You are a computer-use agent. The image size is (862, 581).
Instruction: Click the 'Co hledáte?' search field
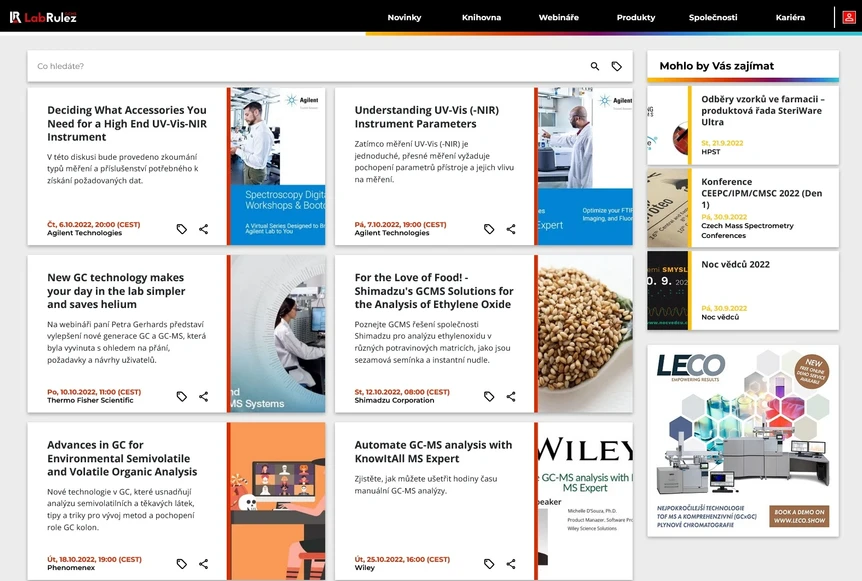click(x=300, y=66)
